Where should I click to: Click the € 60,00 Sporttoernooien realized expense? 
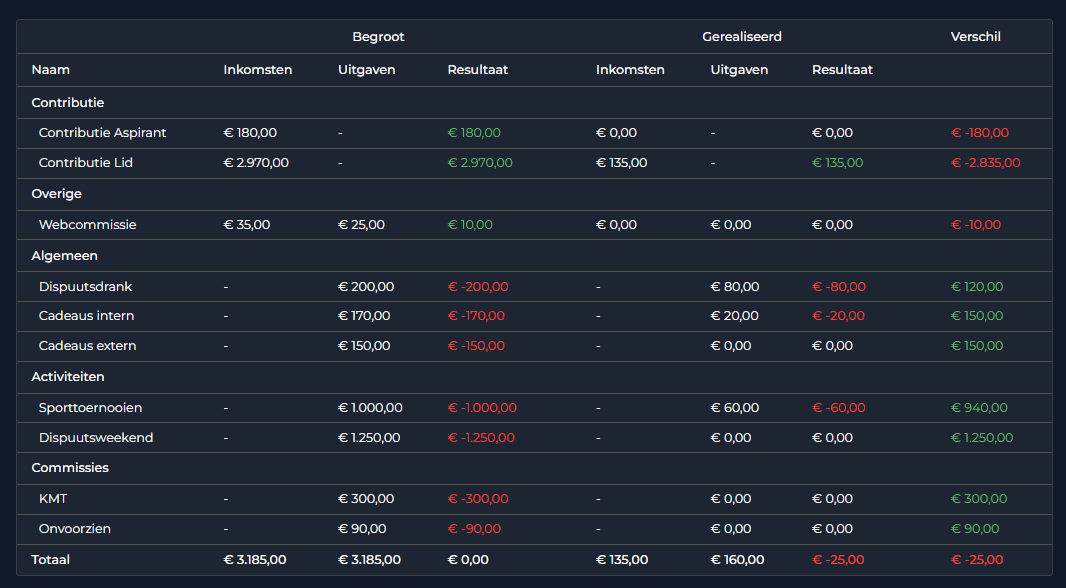[x=735, y=408]
